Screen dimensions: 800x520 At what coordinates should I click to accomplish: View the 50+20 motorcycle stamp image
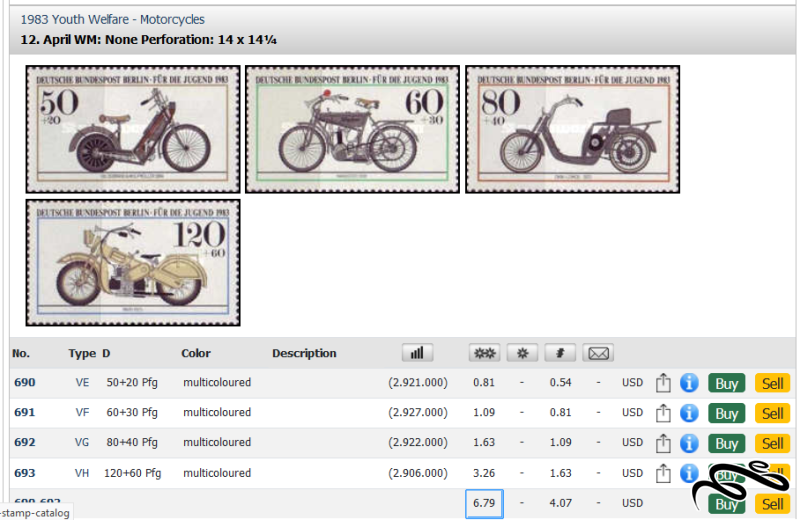[x=133, y=129]
